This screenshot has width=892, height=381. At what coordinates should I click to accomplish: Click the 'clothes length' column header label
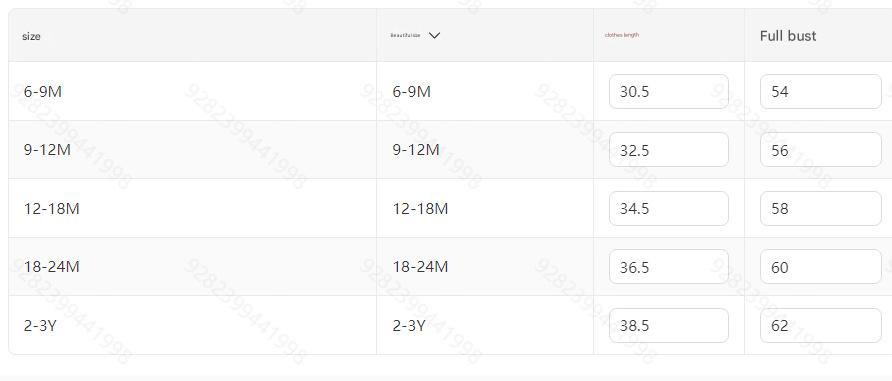click(x=622, y=35)
